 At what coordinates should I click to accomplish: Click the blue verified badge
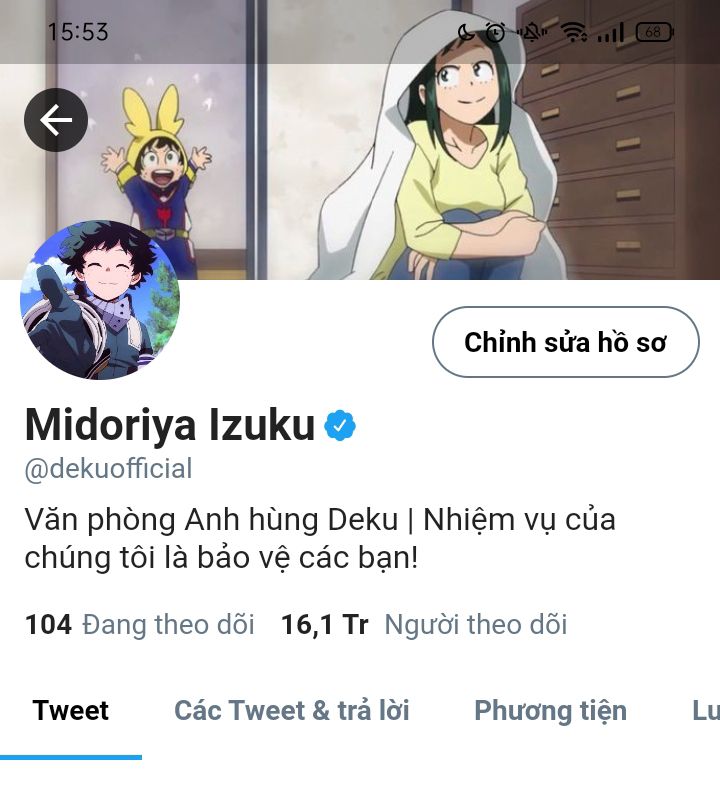[340, 426]
